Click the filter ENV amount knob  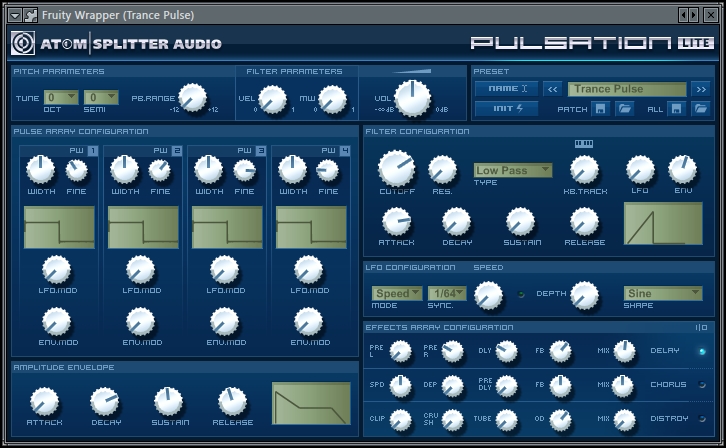click(682, 169)
